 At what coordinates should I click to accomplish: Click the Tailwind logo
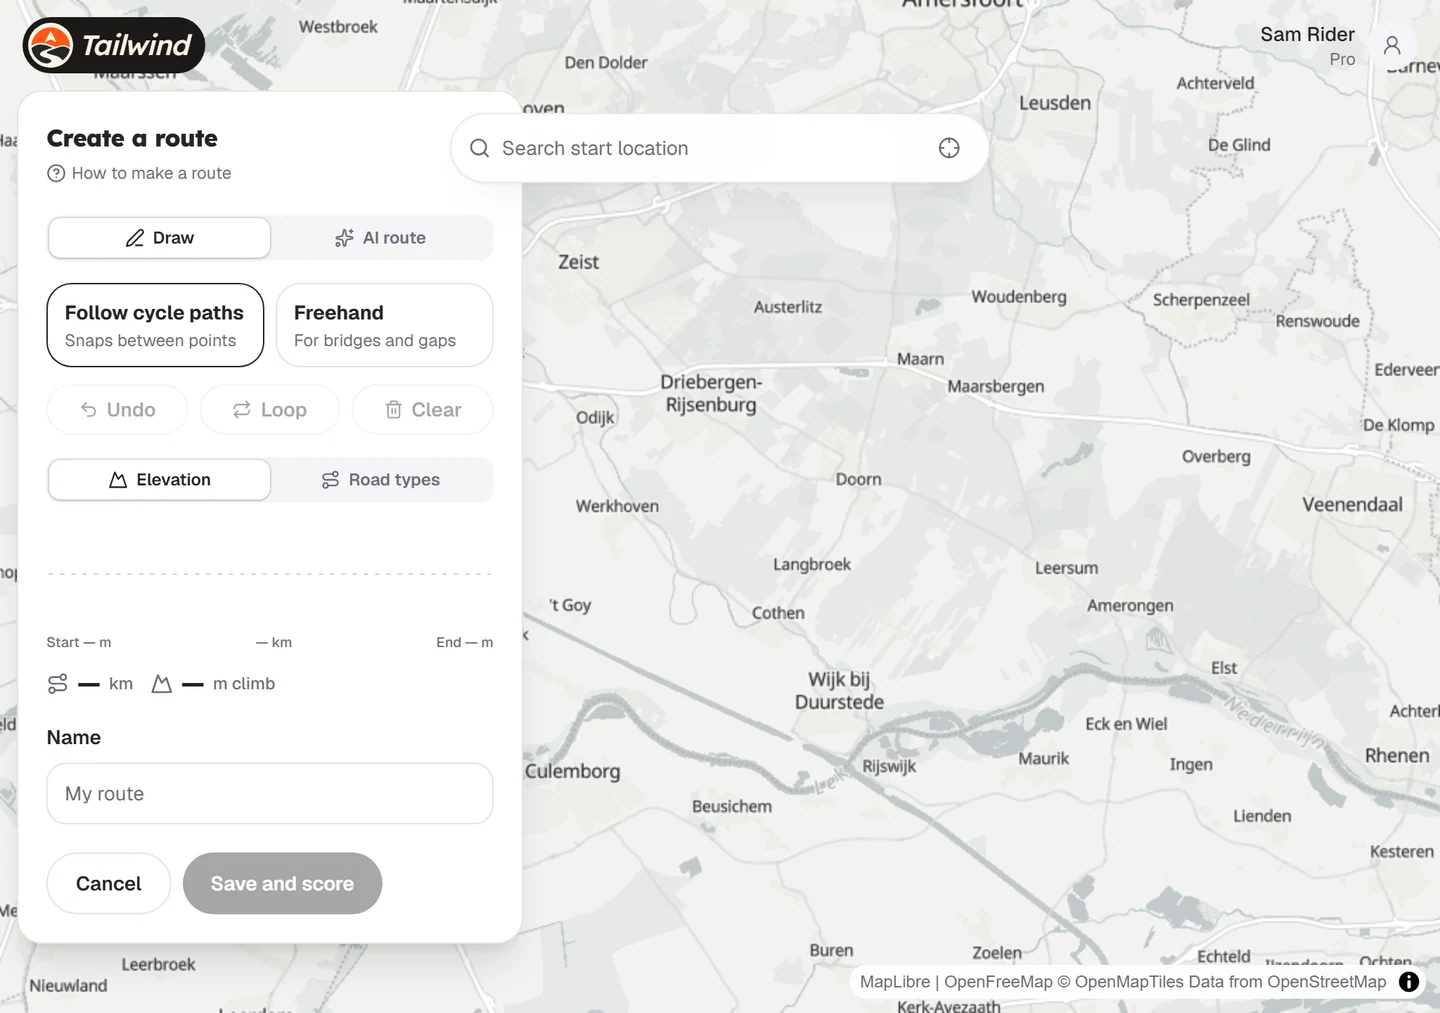pos(113,45)
